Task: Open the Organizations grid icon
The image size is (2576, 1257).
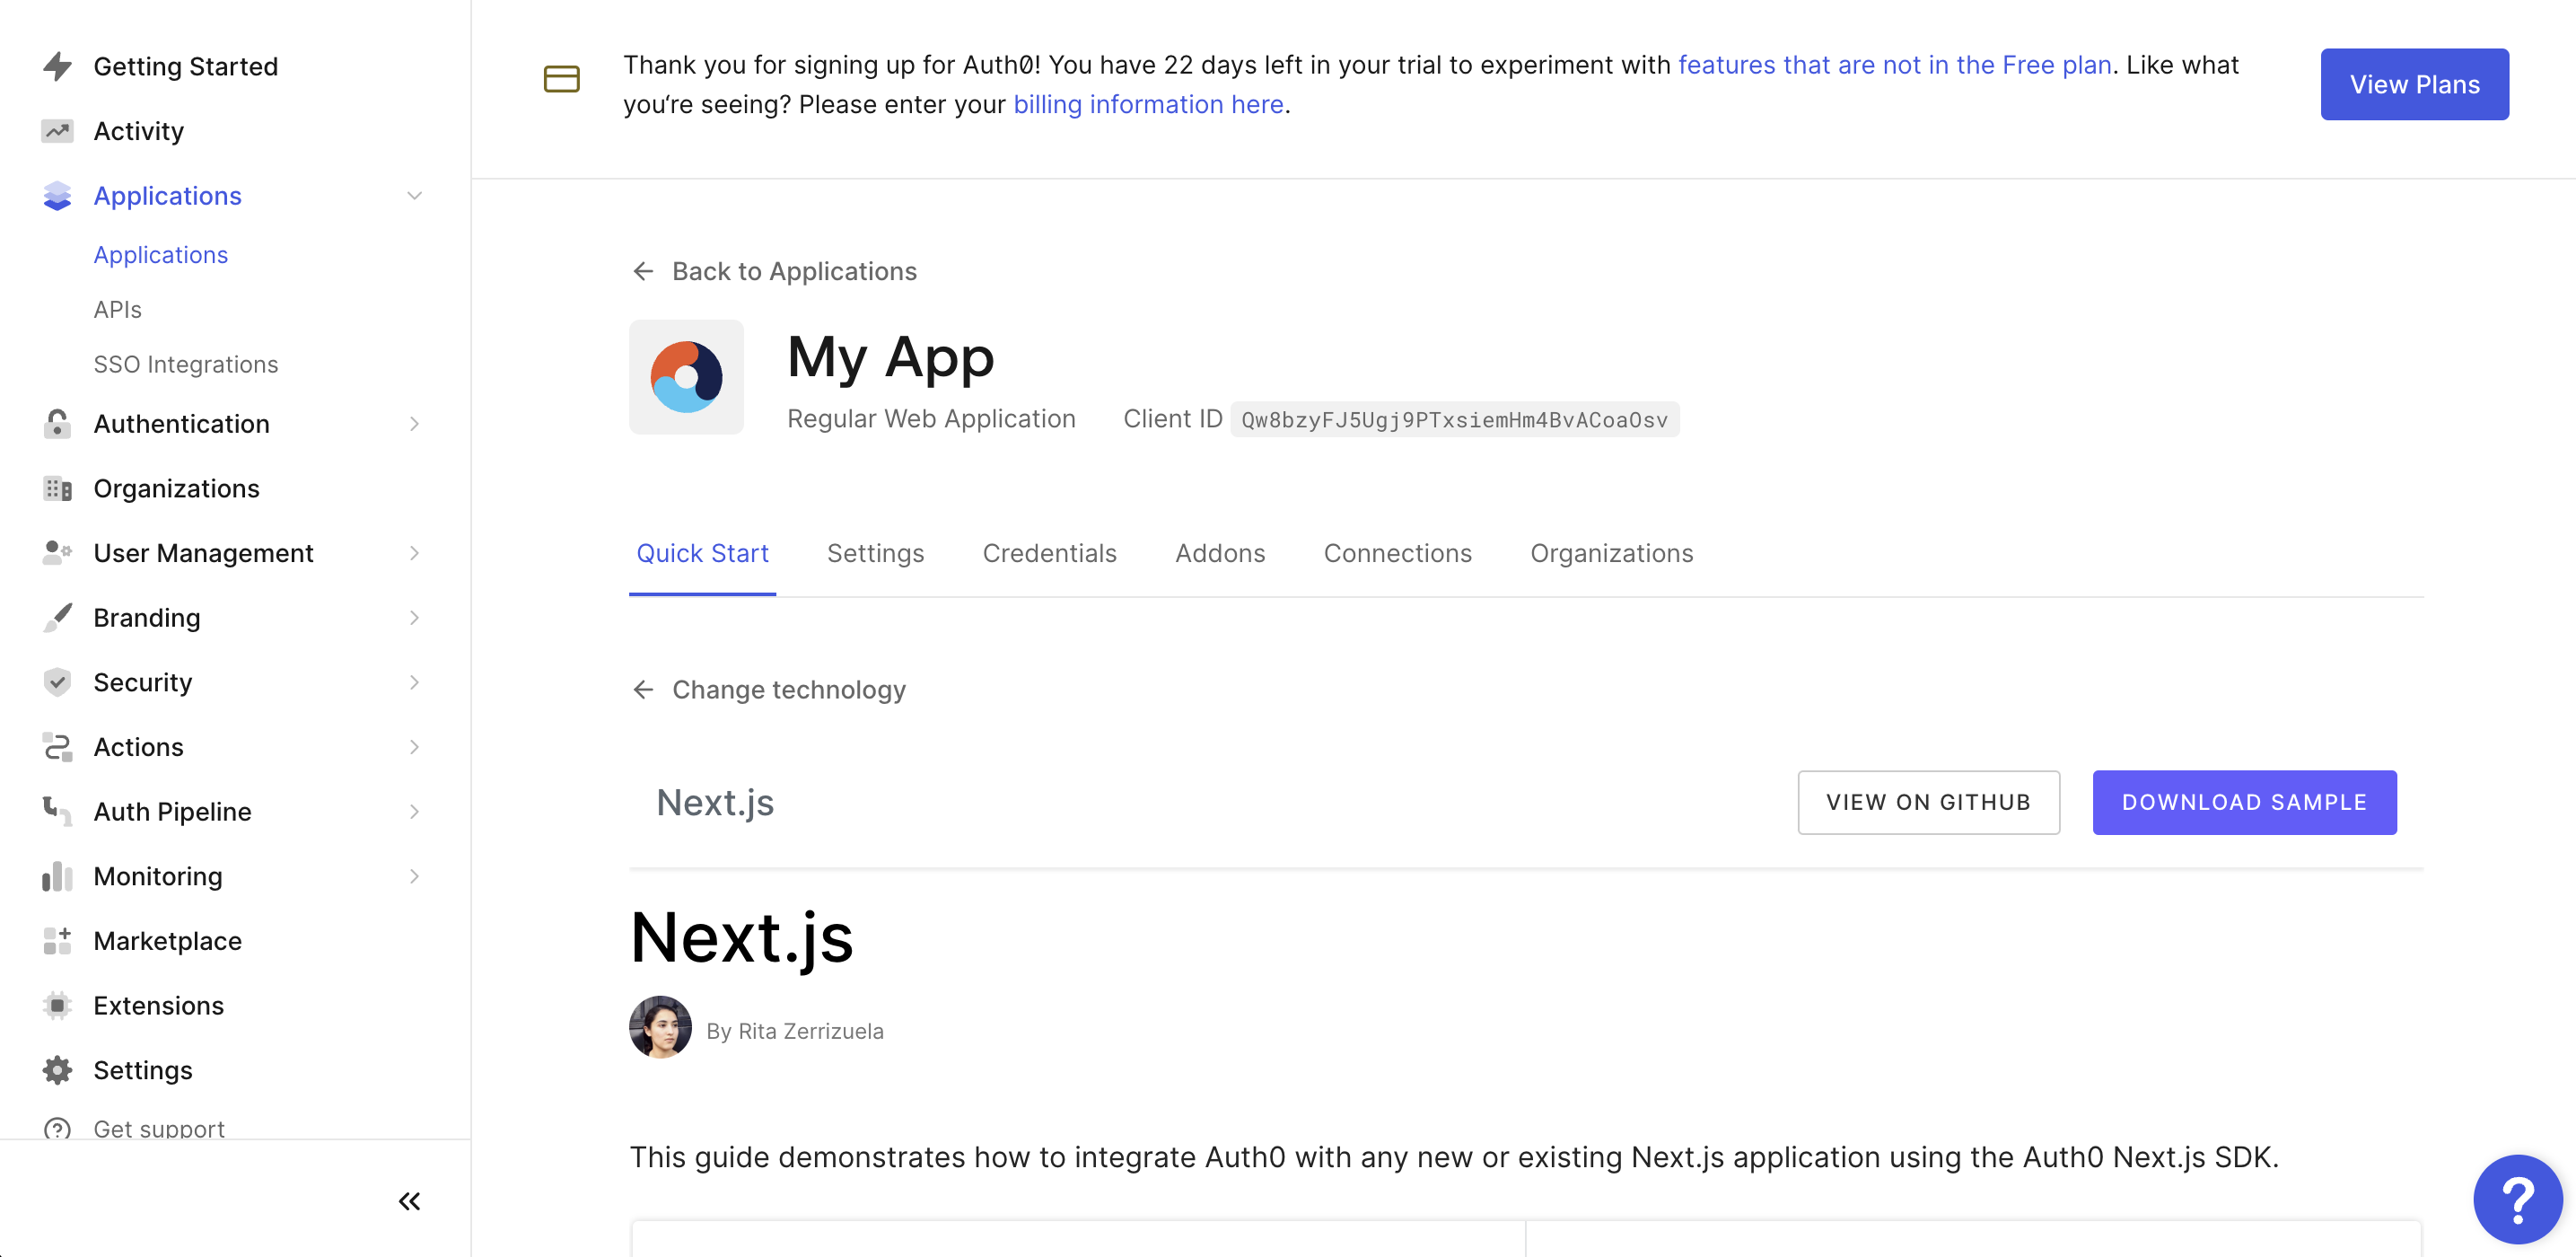Action: [x=57, y=488]
